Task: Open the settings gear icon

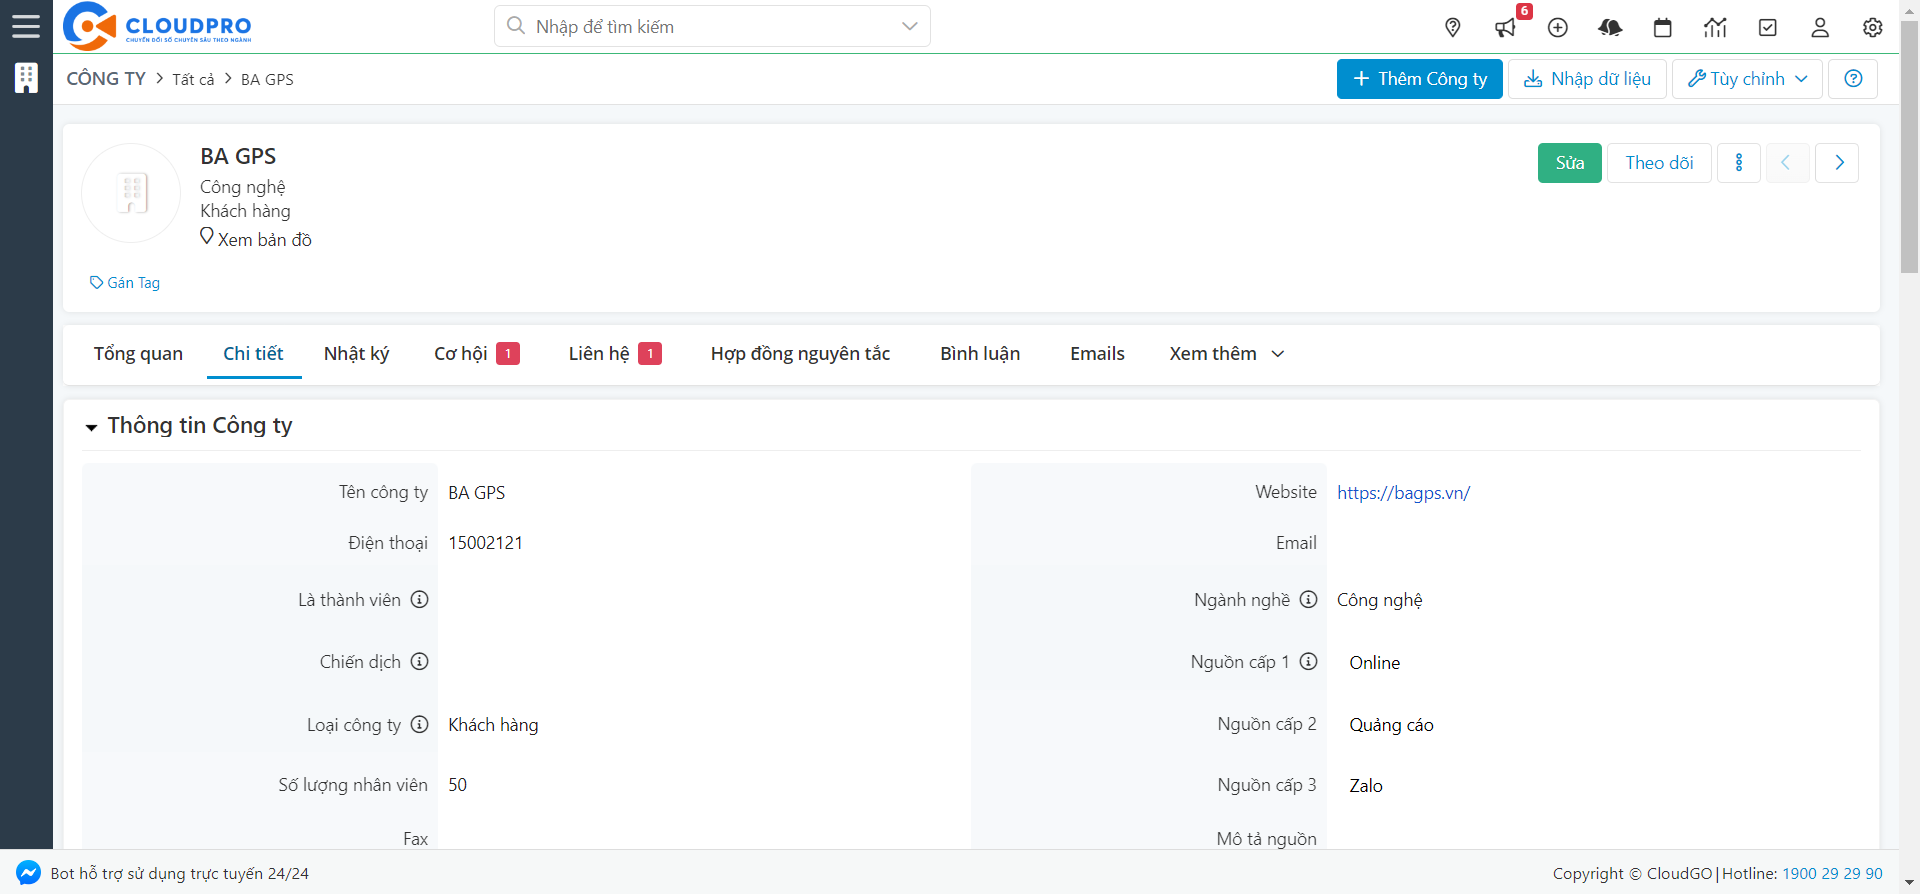Action: (1873, 27)
